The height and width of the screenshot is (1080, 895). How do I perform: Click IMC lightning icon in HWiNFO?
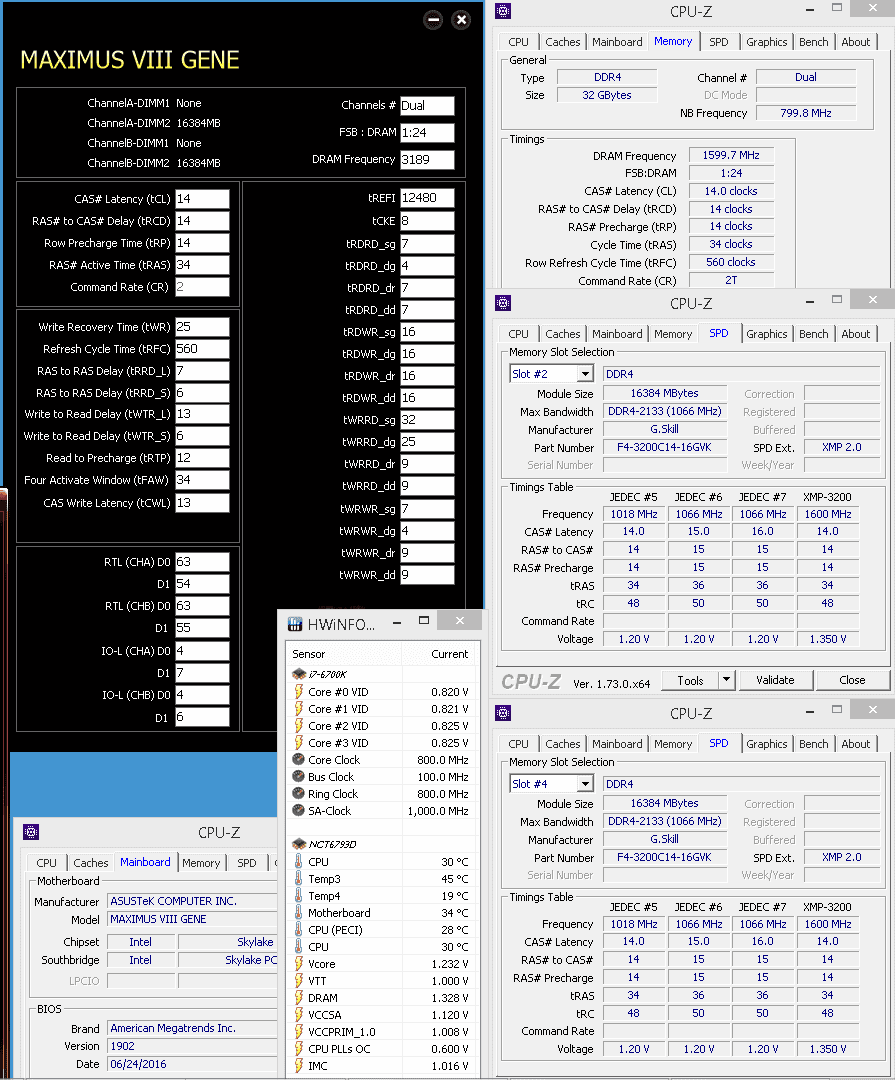[x=298, y=1066]
